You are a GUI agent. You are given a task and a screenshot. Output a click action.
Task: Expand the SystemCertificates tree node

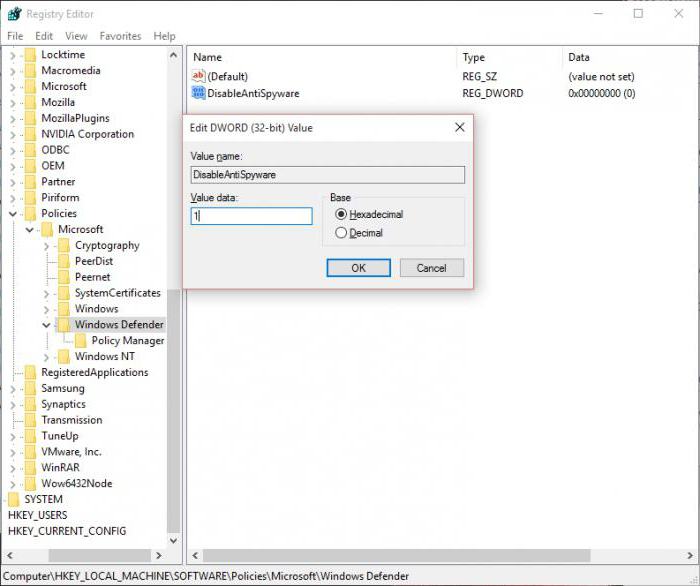click(x=47, y=294)
